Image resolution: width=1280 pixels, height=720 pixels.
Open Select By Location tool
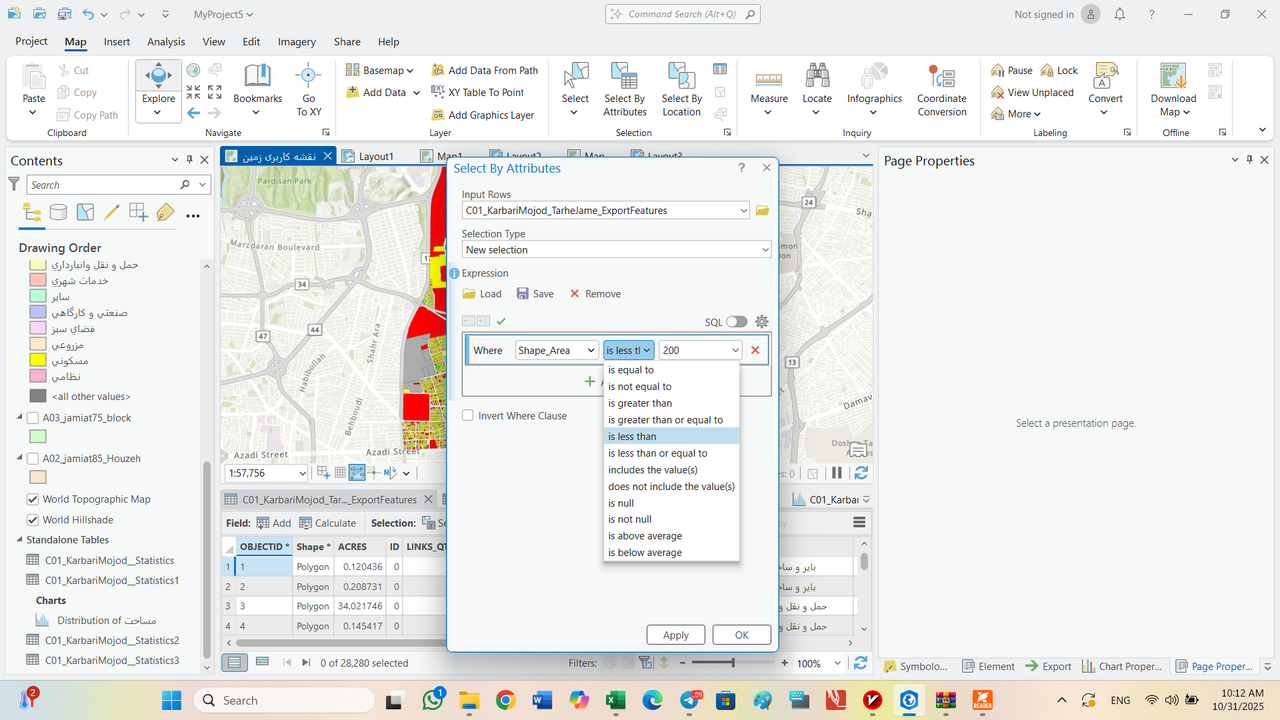[x=681, y=90]
